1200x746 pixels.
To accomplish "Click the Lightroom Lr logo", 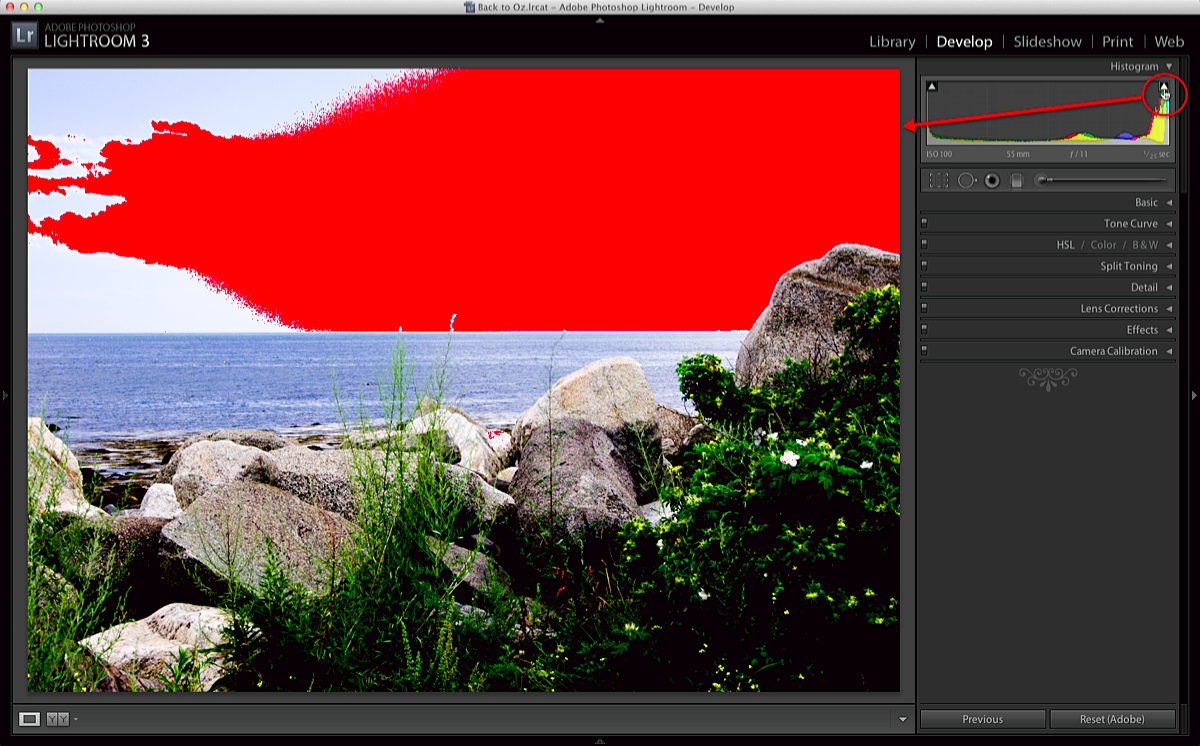I will (25, 36).
